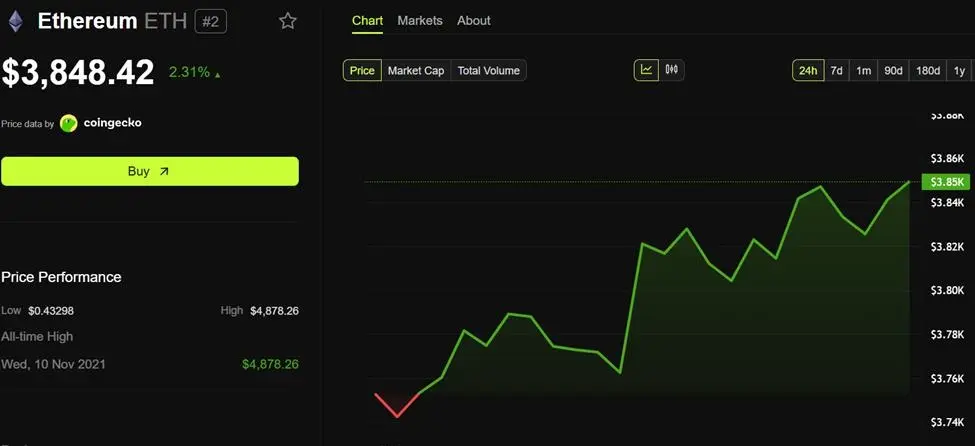Set chart range to 180d
The image size is (975, 446).
point(928,70)
